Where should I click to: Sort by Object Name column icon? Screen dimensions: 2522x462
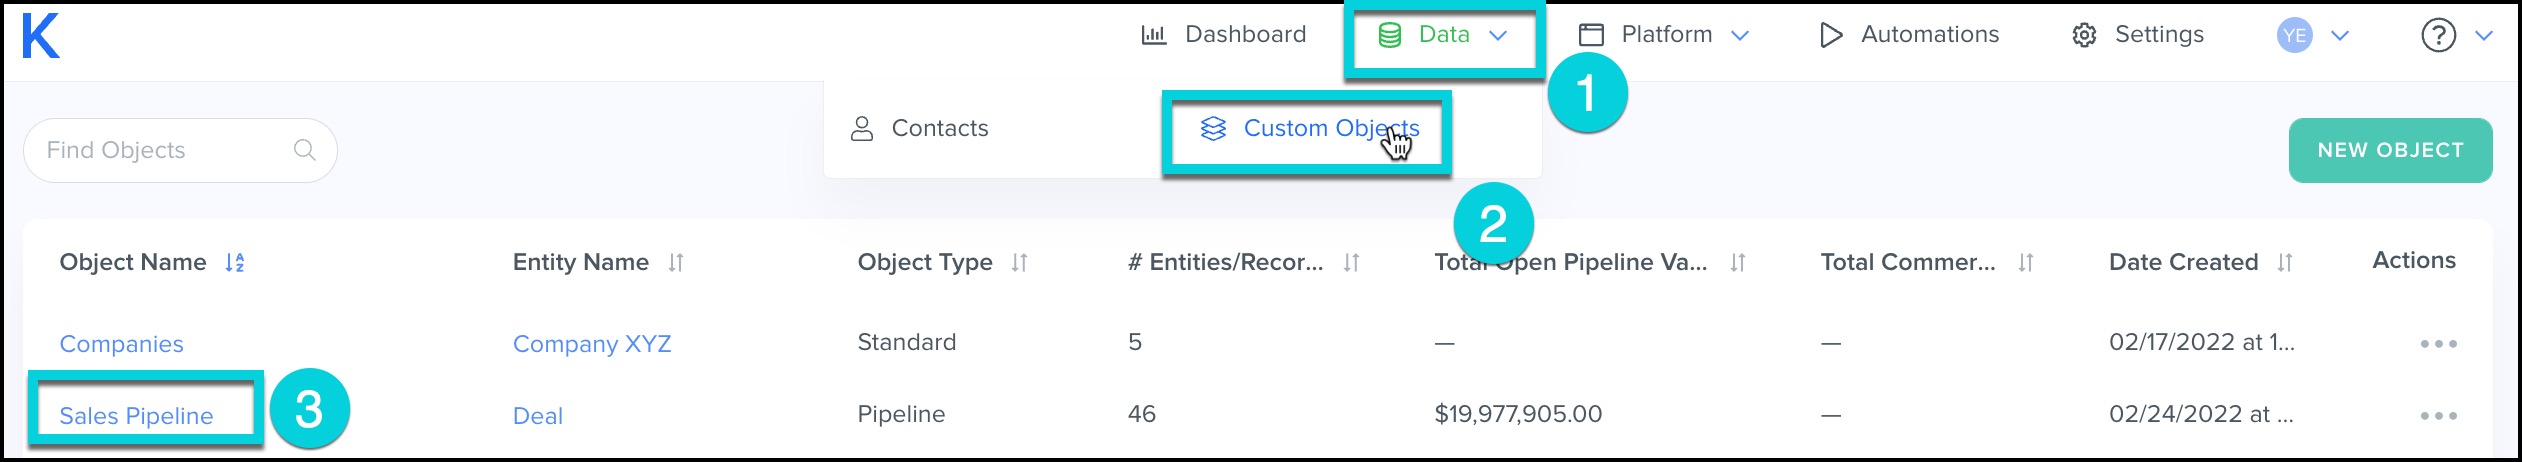pos(235,263)
